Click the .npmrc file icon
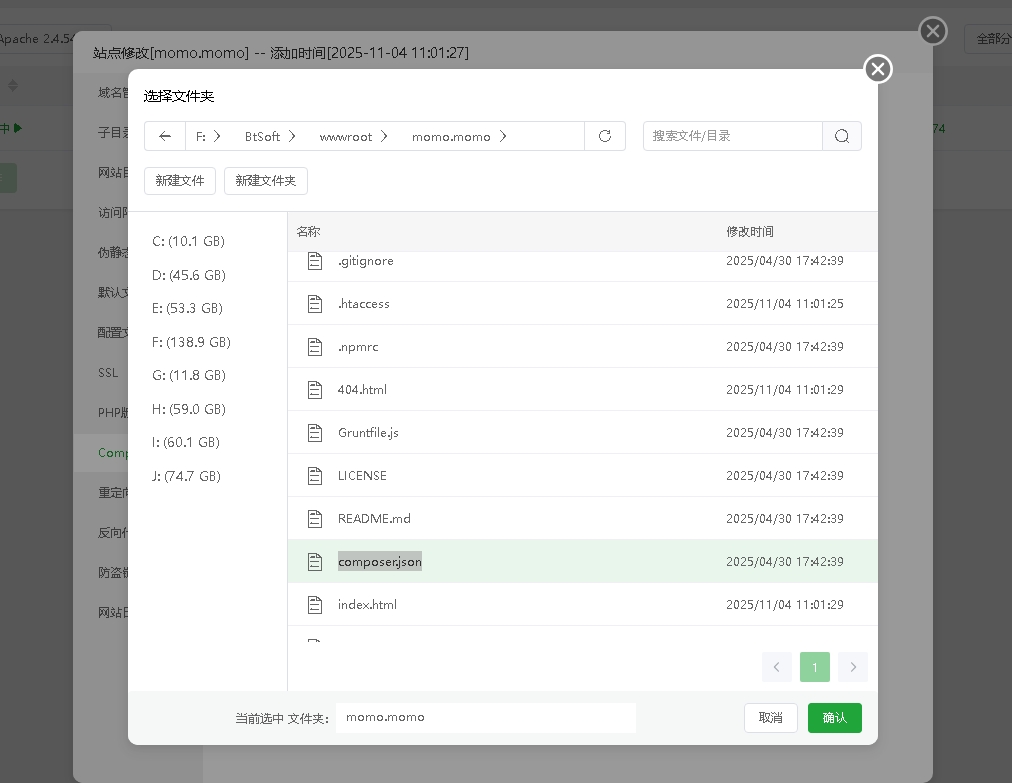1012x783 pixels. tap(315, 346)
